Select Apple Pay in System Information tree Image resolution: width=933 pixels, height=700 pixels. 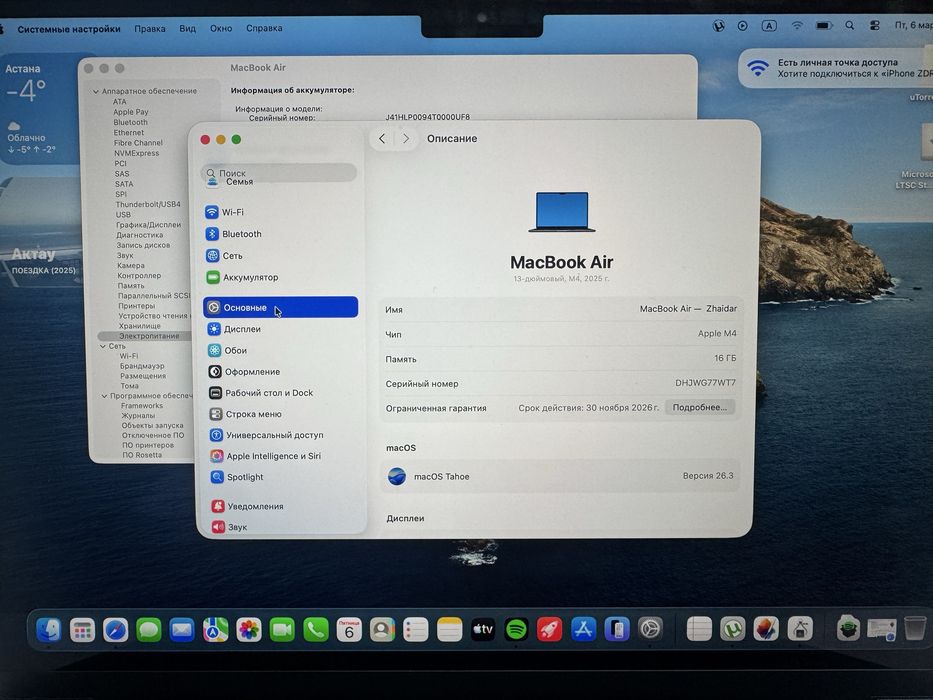[x=130, y=112]
